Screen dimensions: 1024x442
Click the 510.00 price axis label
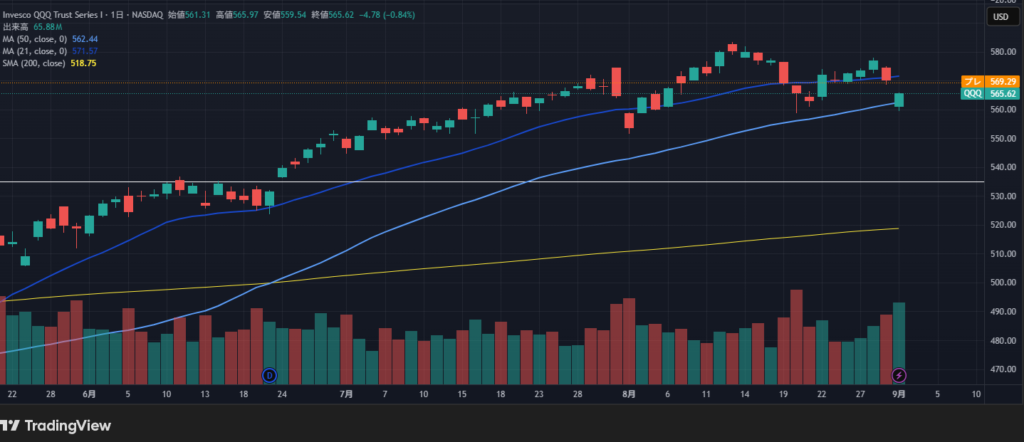(1003, 253)
